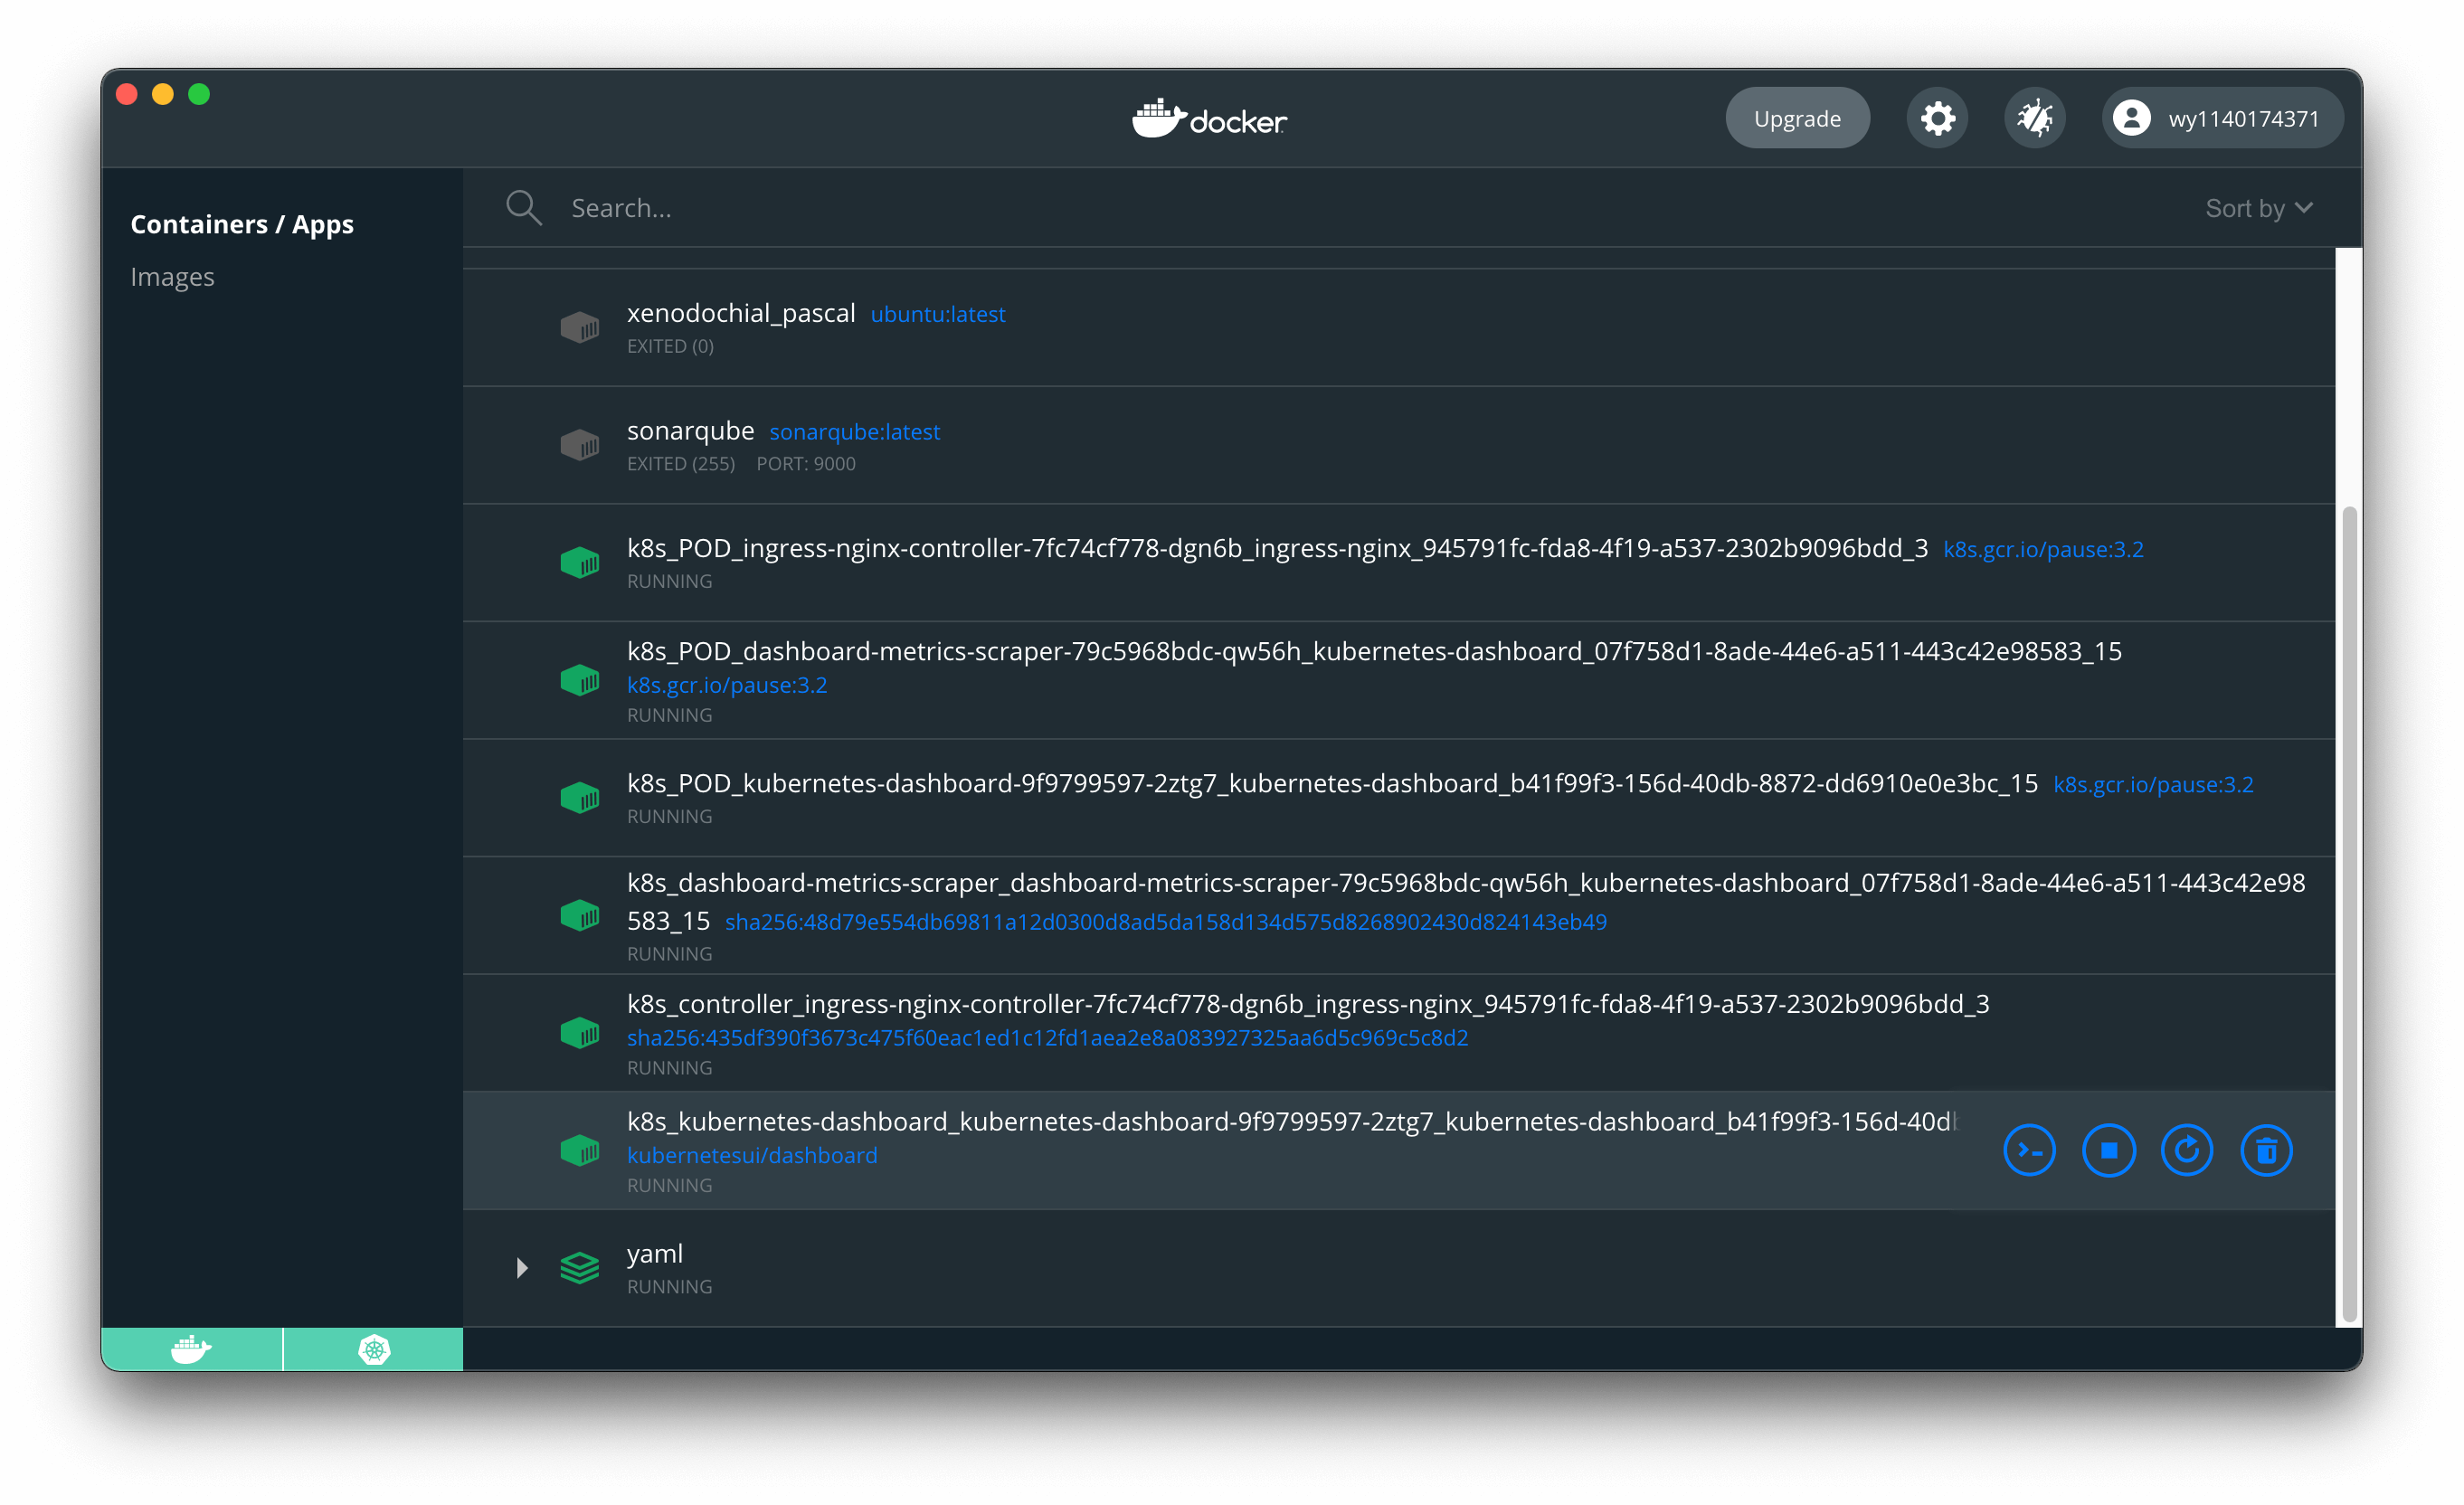Click the Docker logo in title bar
Screen dimensions: 2464x1505
(1209, 119)
